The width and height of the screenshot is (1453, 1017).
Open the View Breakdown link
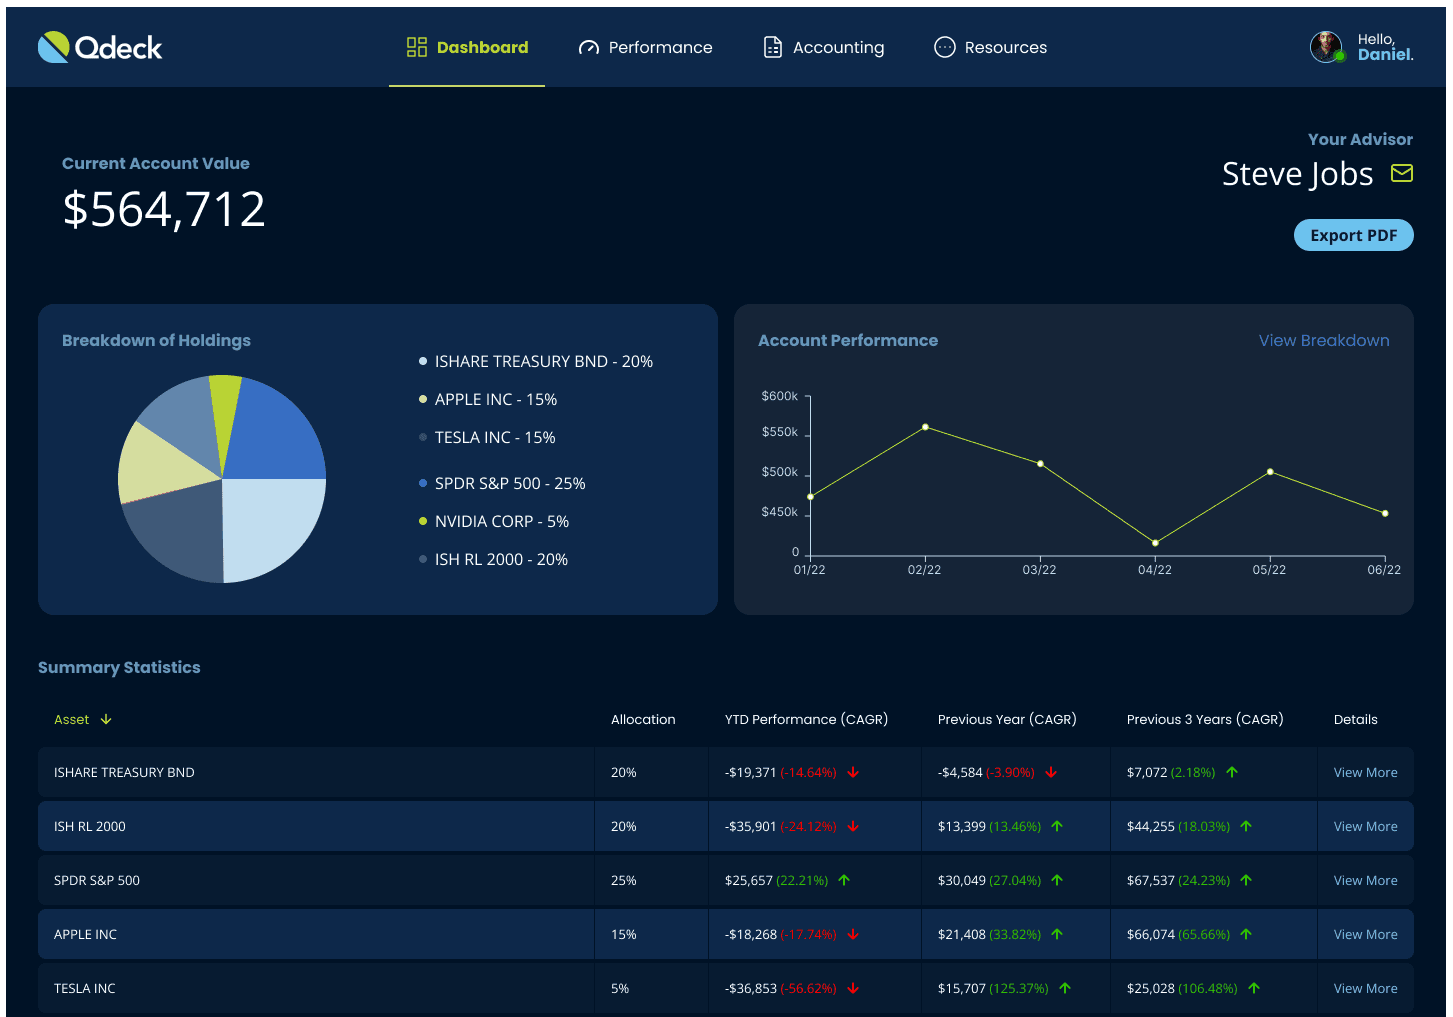1324,340
